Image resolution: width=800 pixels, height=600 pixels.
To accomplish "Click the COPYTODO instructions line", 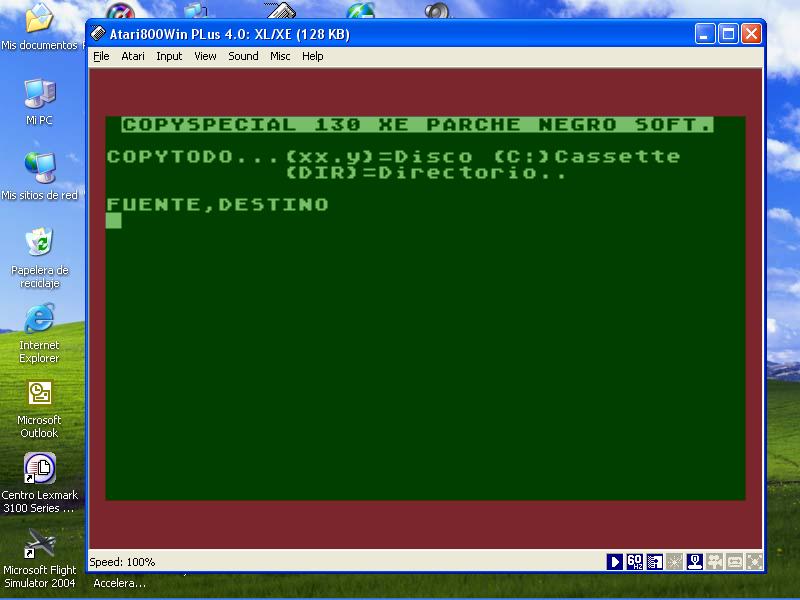I will pos(393,157).
